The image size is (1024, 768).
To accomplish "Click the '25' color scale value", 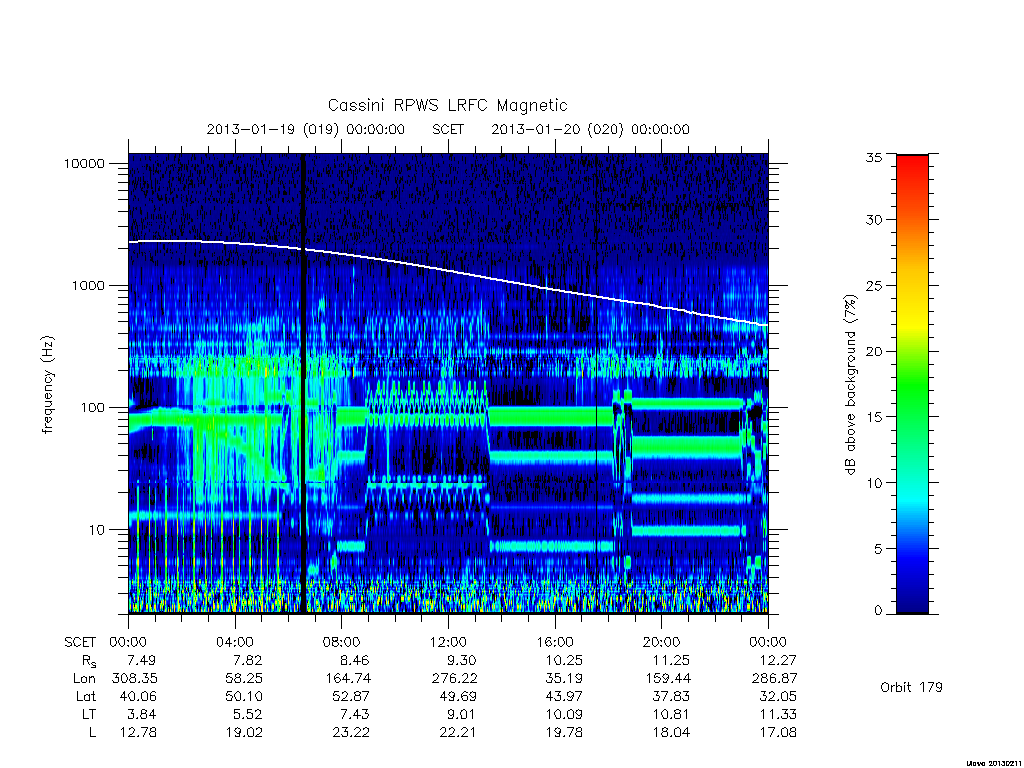I will point(874,285).
